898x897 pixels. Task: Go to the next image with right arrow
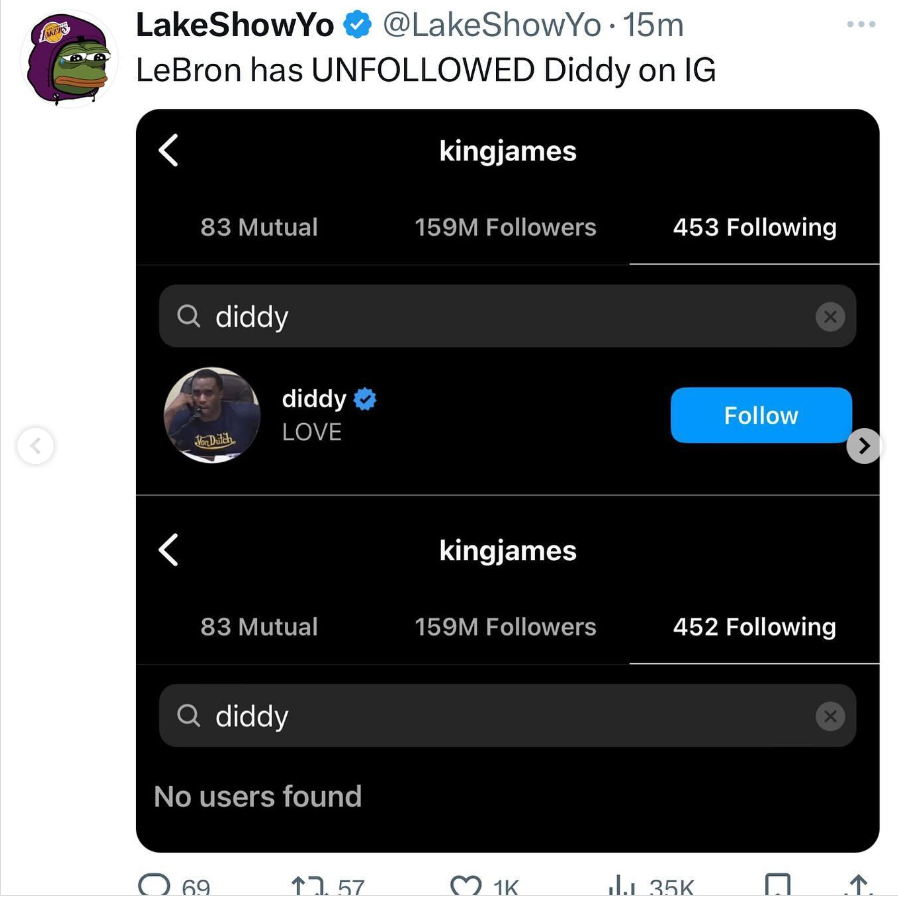tap(864, 444)
